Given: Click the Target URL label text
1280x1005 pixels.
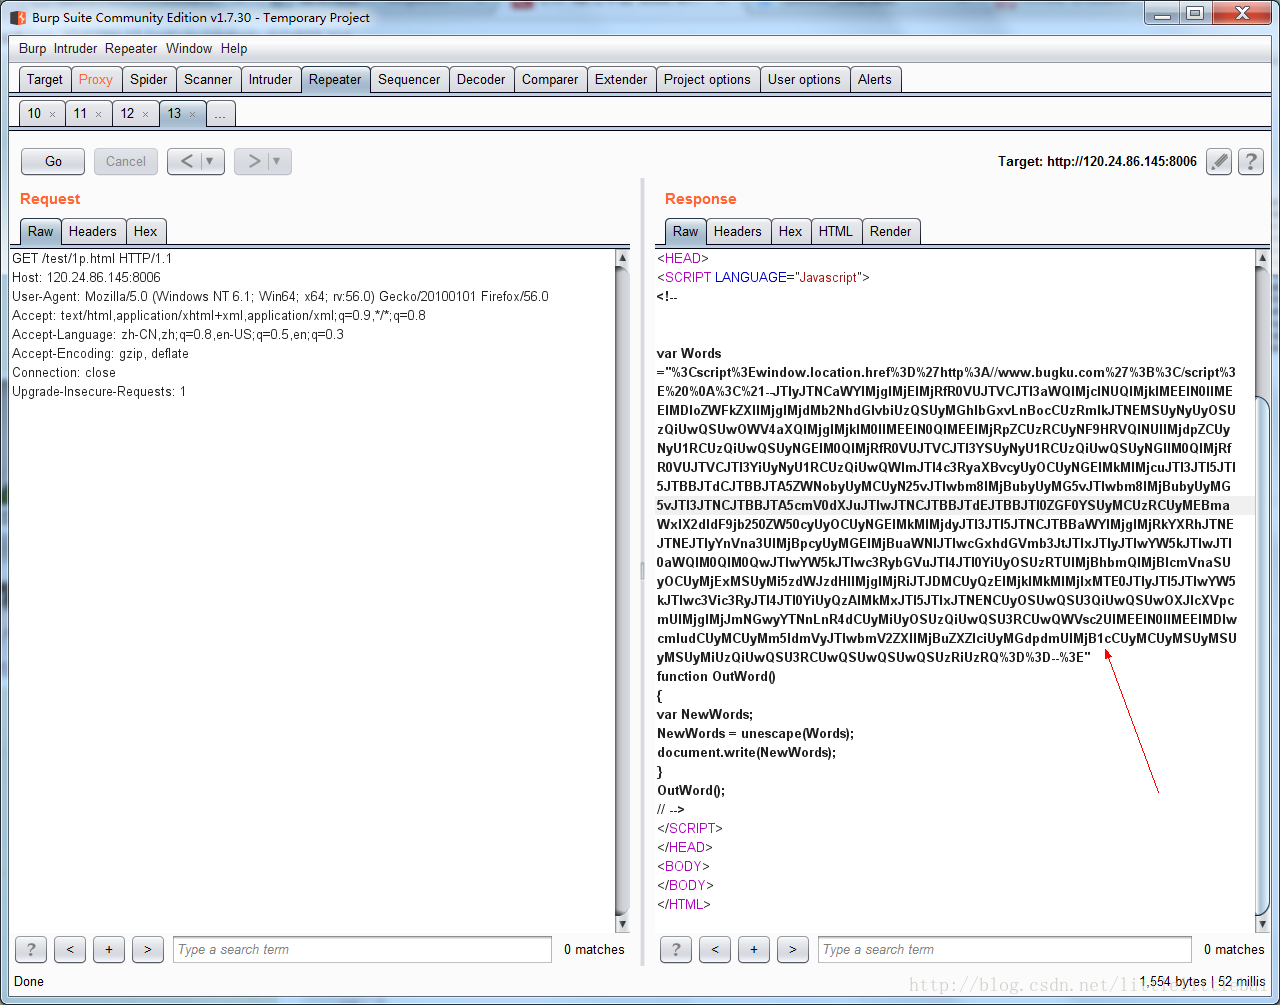Looking at the screenshot, I should coord(1097,161).
